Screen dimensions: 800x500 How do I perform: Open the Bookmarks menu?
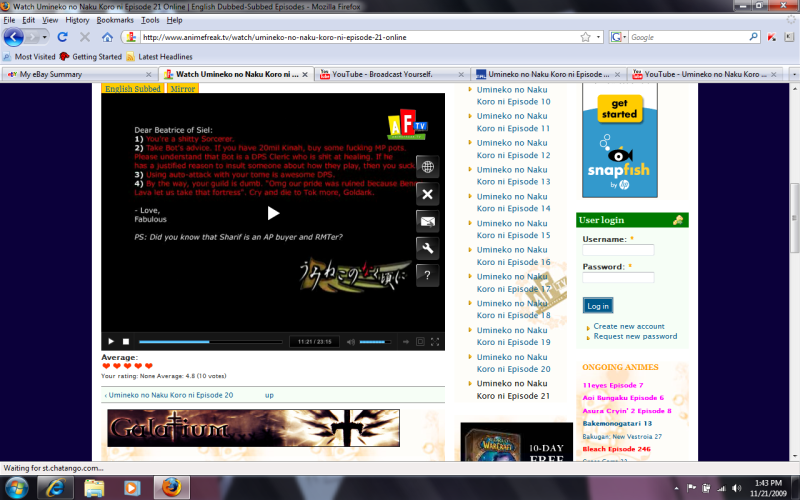pyautogui.click(x=115, y=20)
